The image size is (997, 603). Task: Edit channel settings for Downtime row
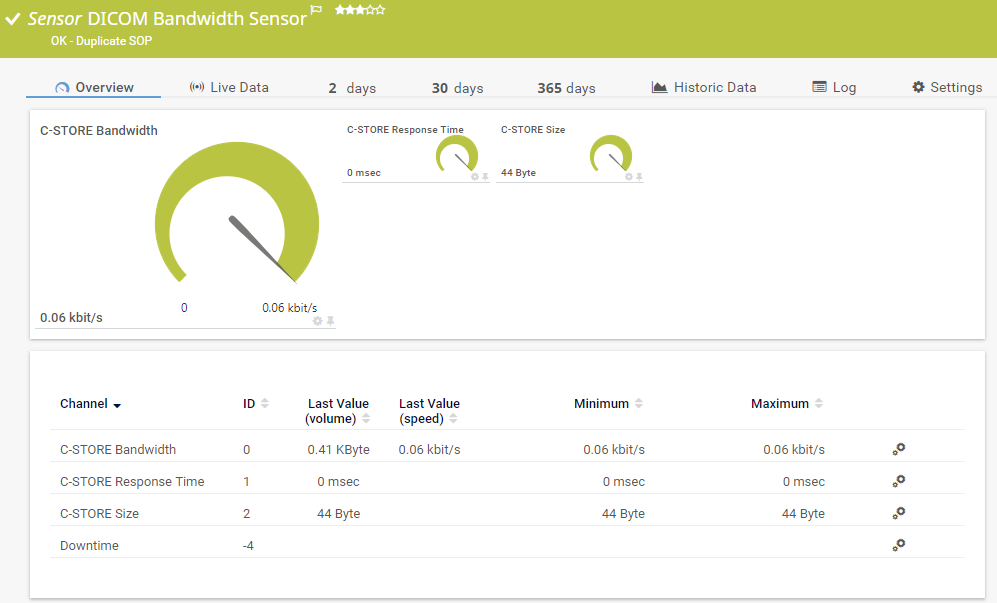[898, 545]
